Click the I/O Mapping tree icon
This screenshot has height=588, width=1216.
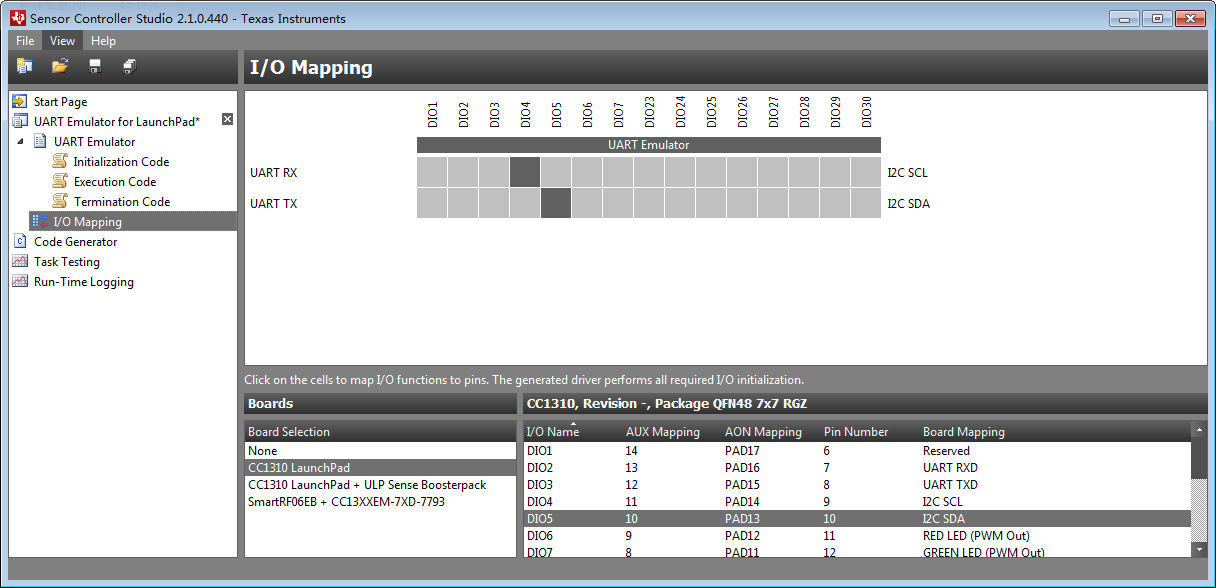coord(40,222)
